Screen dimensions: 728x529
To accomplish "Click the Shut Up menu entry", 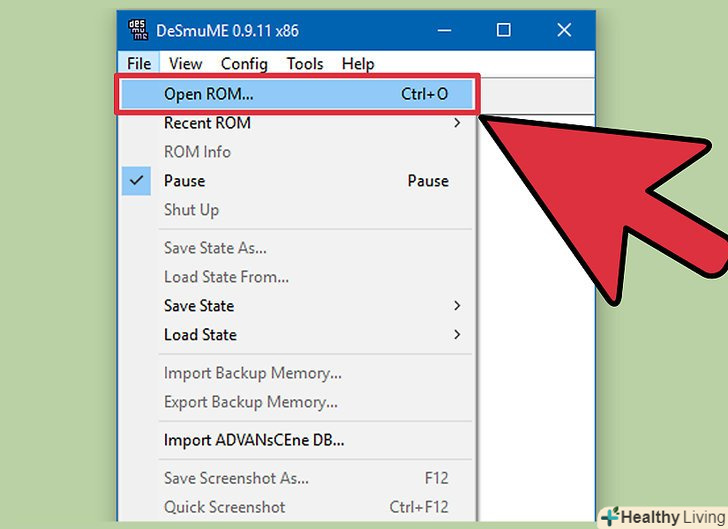I will [x=297, y=209].
